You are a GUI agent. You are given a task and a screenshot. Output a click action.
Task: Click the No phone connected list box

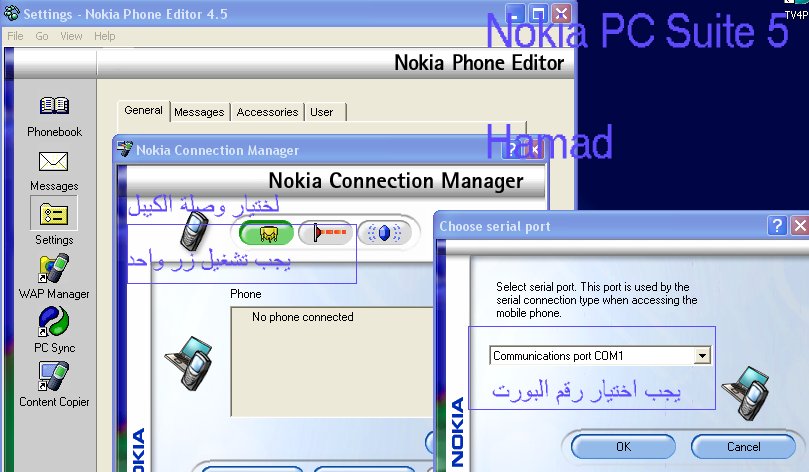click(332, 362)
